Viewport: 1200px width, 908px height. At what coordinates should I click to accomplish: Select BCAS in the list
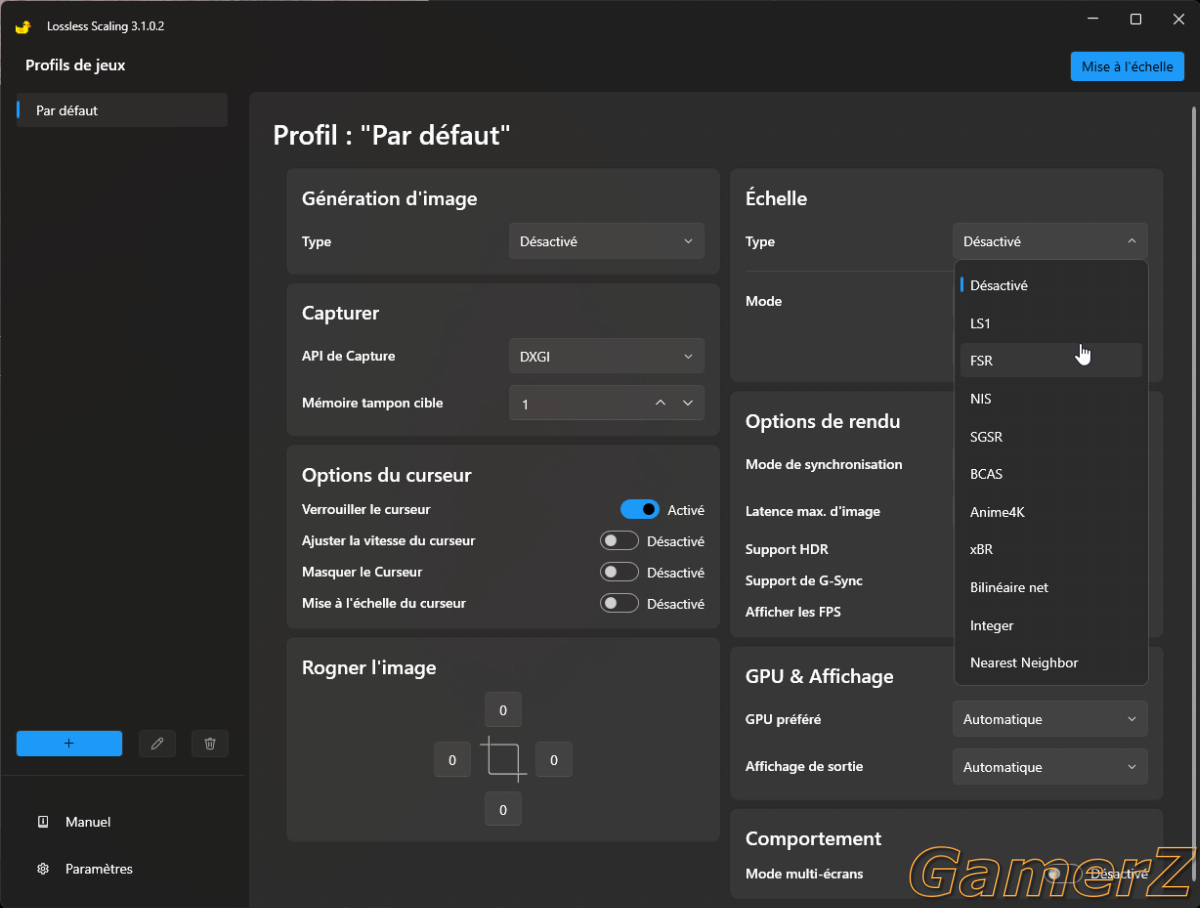1051,474
